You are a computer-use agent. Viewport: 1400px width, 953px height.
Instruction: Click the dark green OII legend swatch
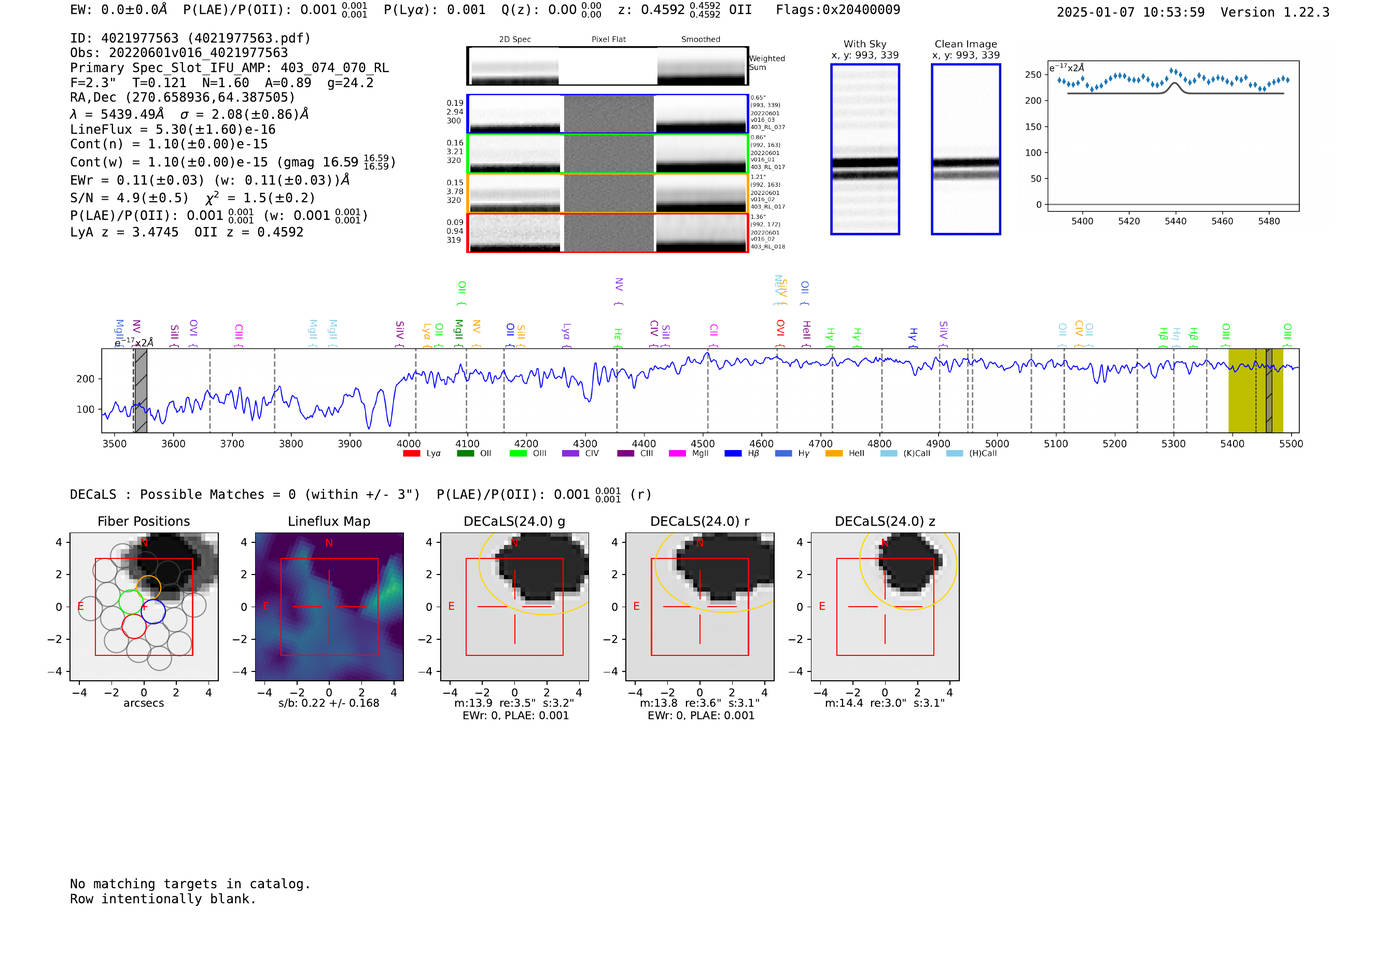pos(465,454)
